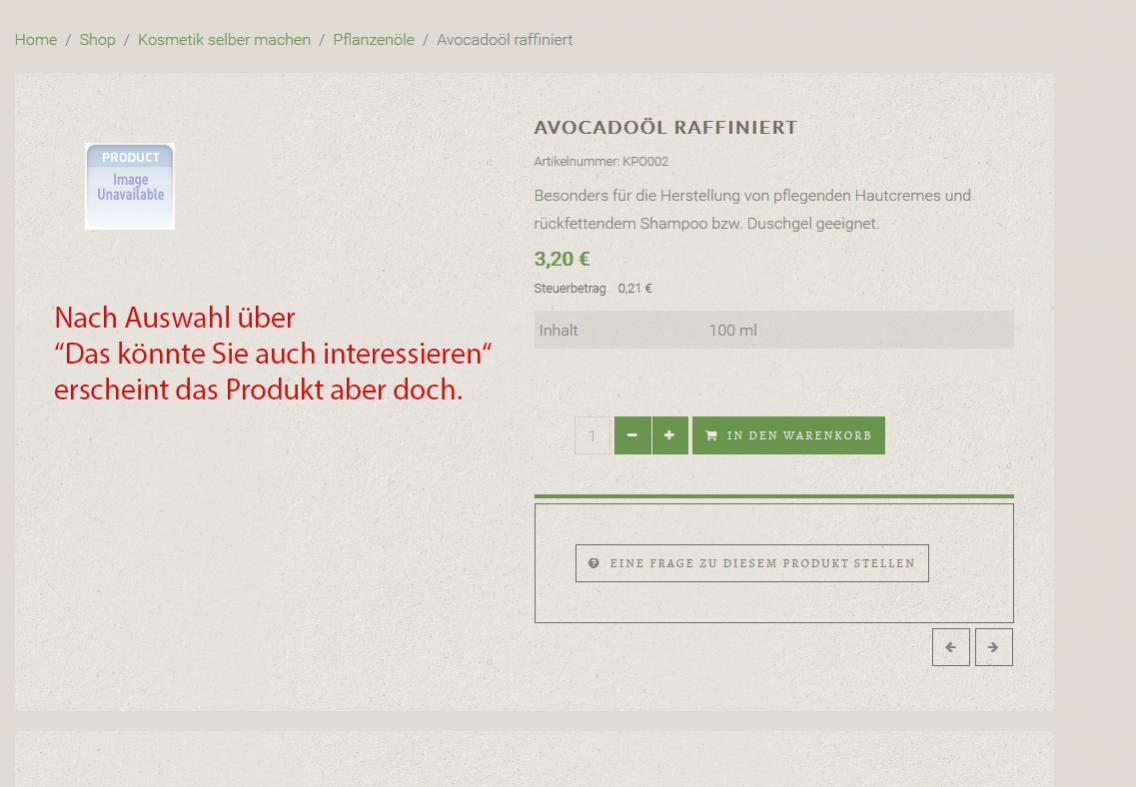Viewport: 1136px width, 787px height.
Task: Increase quantity with the plus button
Action: click(x=669, y=436)
